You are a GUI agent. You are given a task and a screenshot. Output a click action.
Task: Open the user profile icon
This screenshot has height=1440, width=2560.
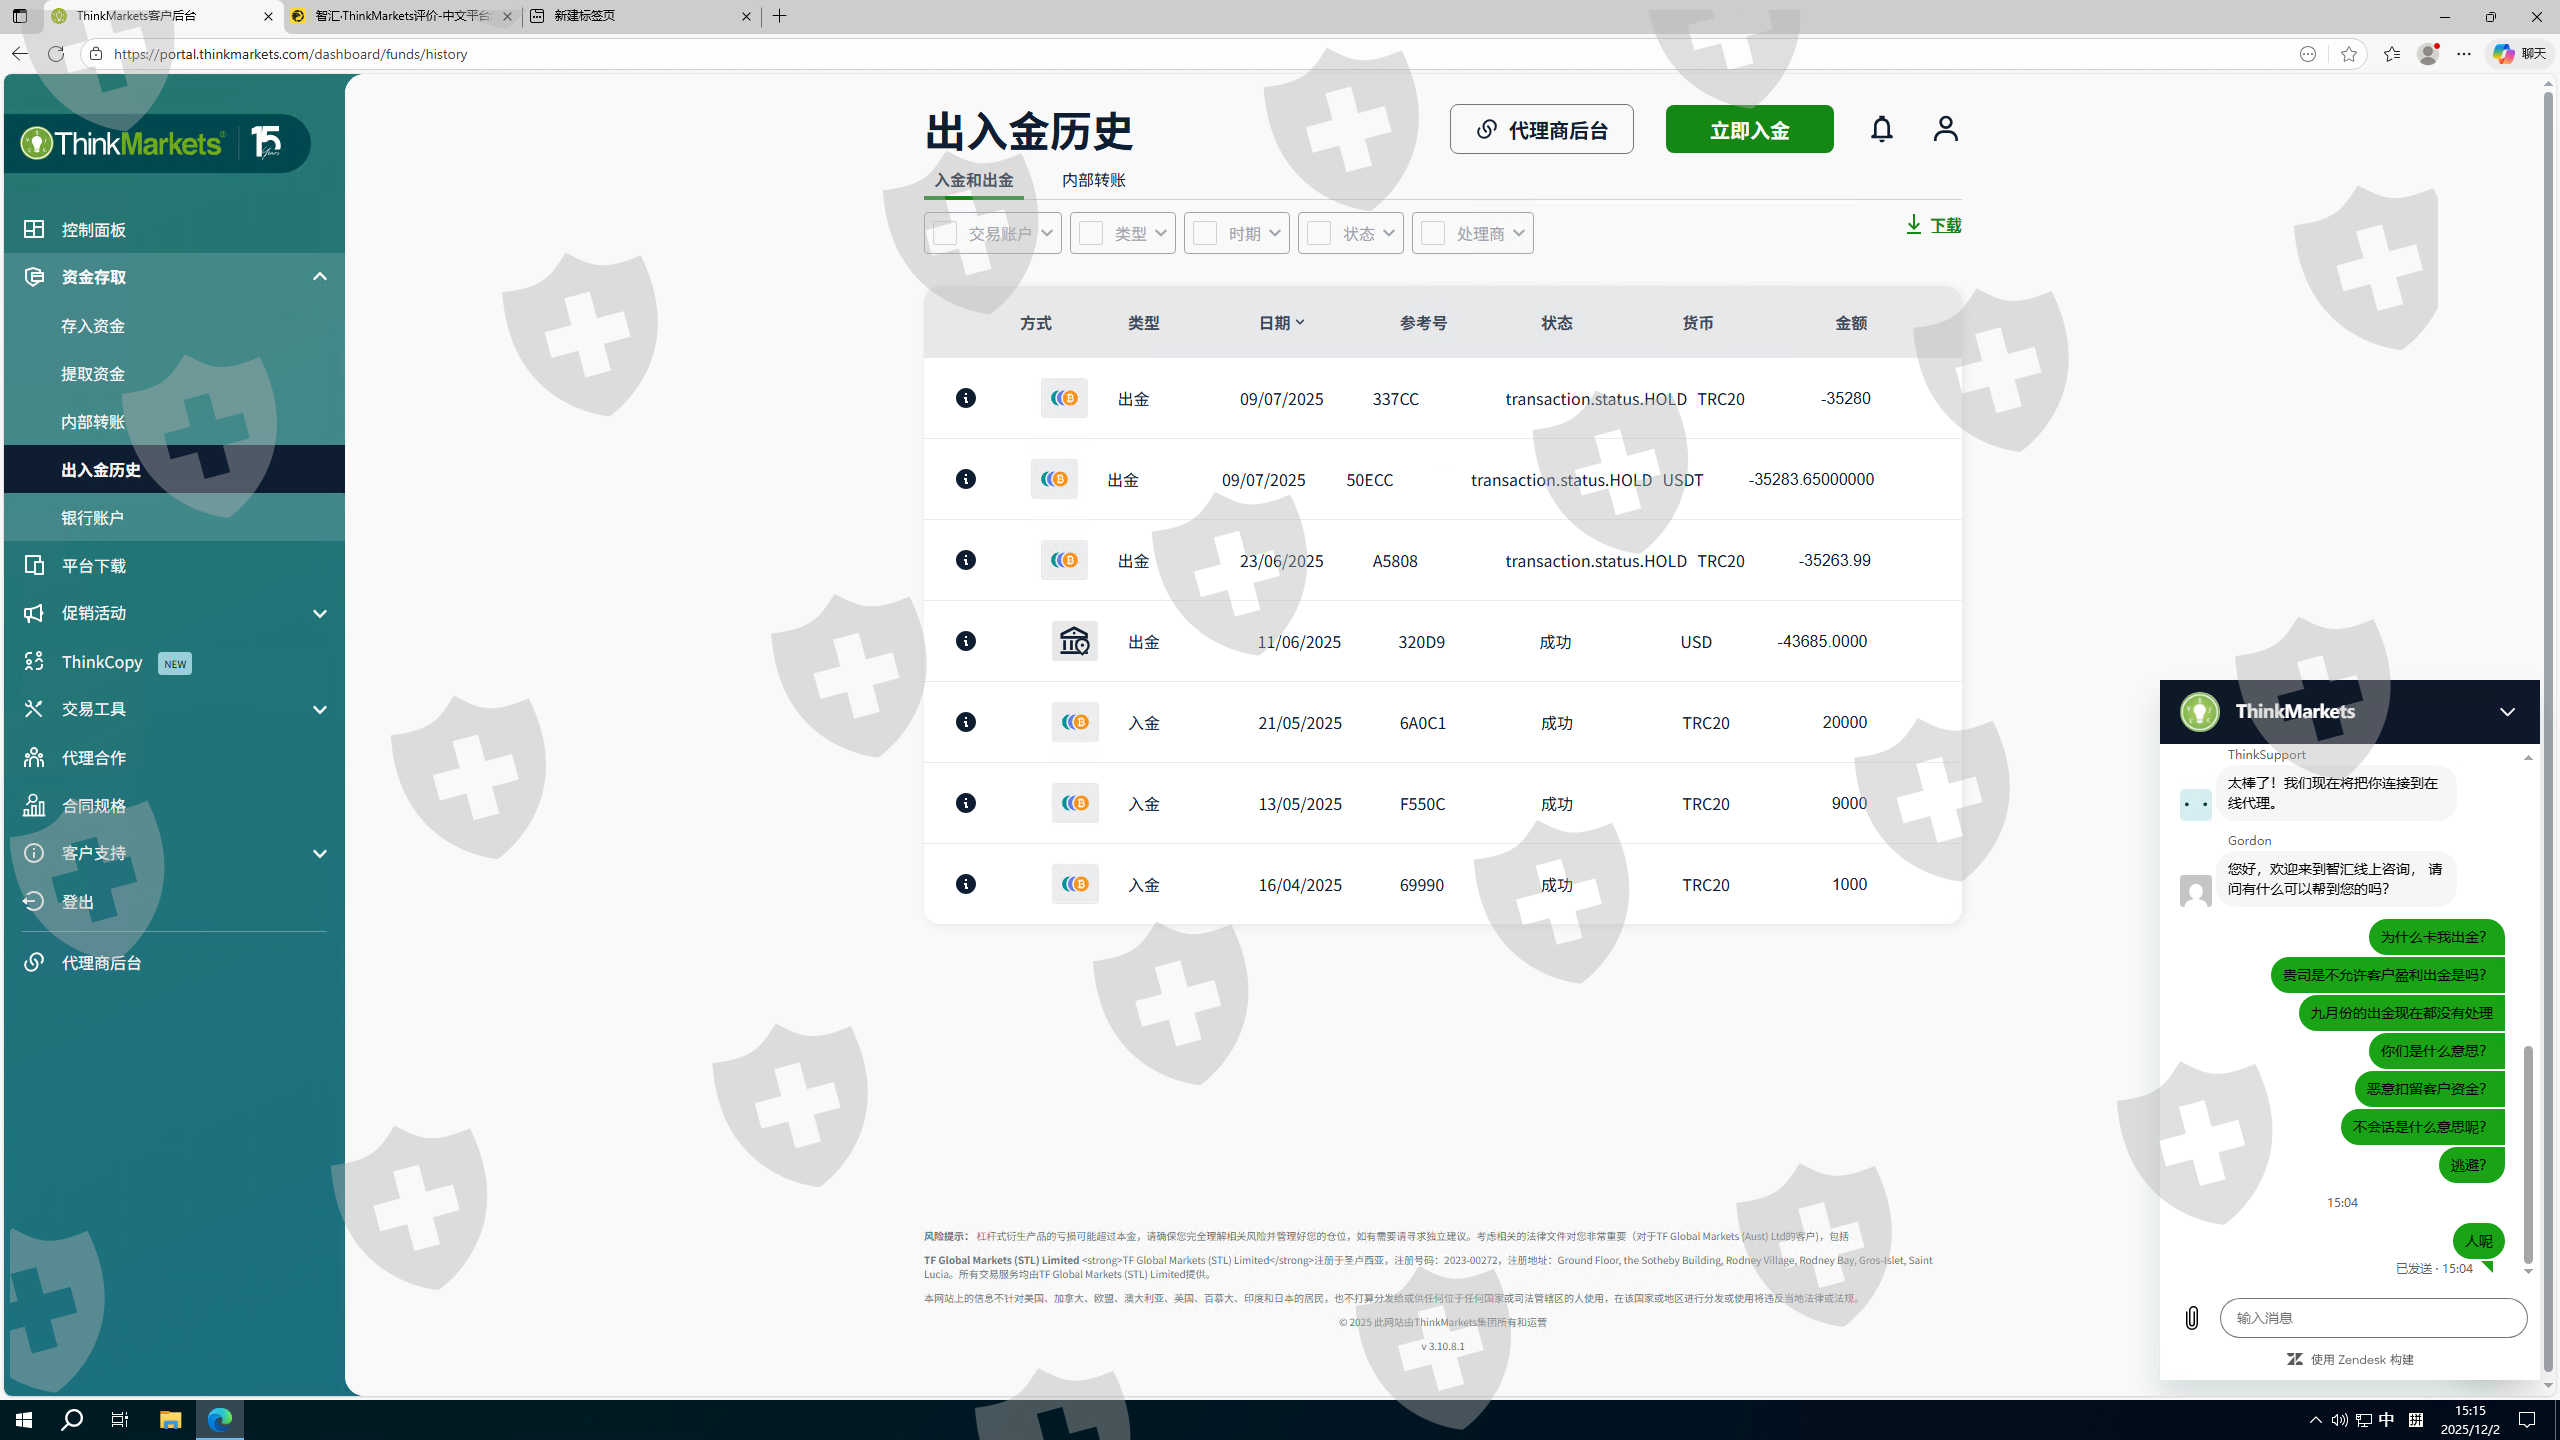pyautogui.click(x=1945, y=129)
